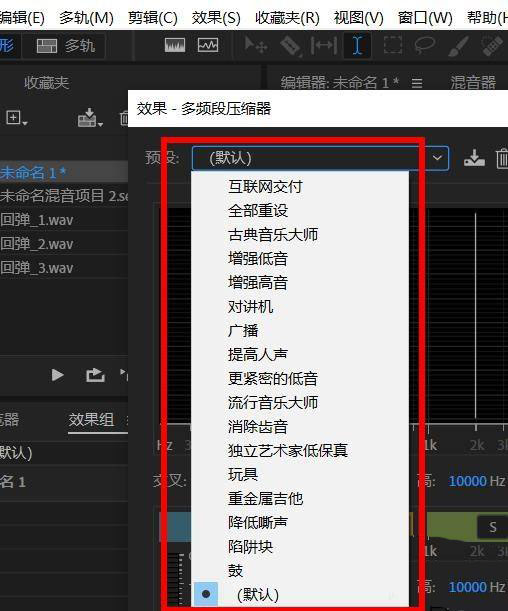Image resolution: width=508 pixels, height=611 pixels.
Task: Choose preset 全部重设
Action: click(300, 211)
